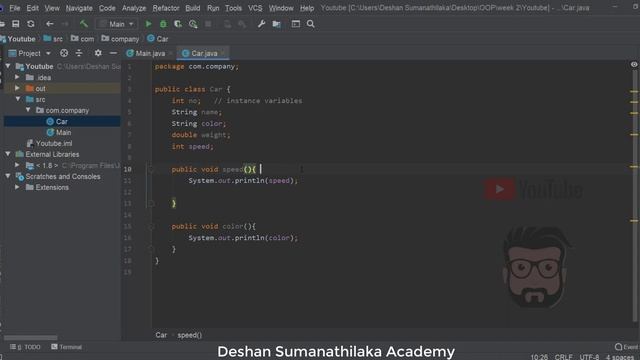Image resolution: width=640 pixels, height=360 pixels.
Task: Open the Window menu
Action: 281,8
